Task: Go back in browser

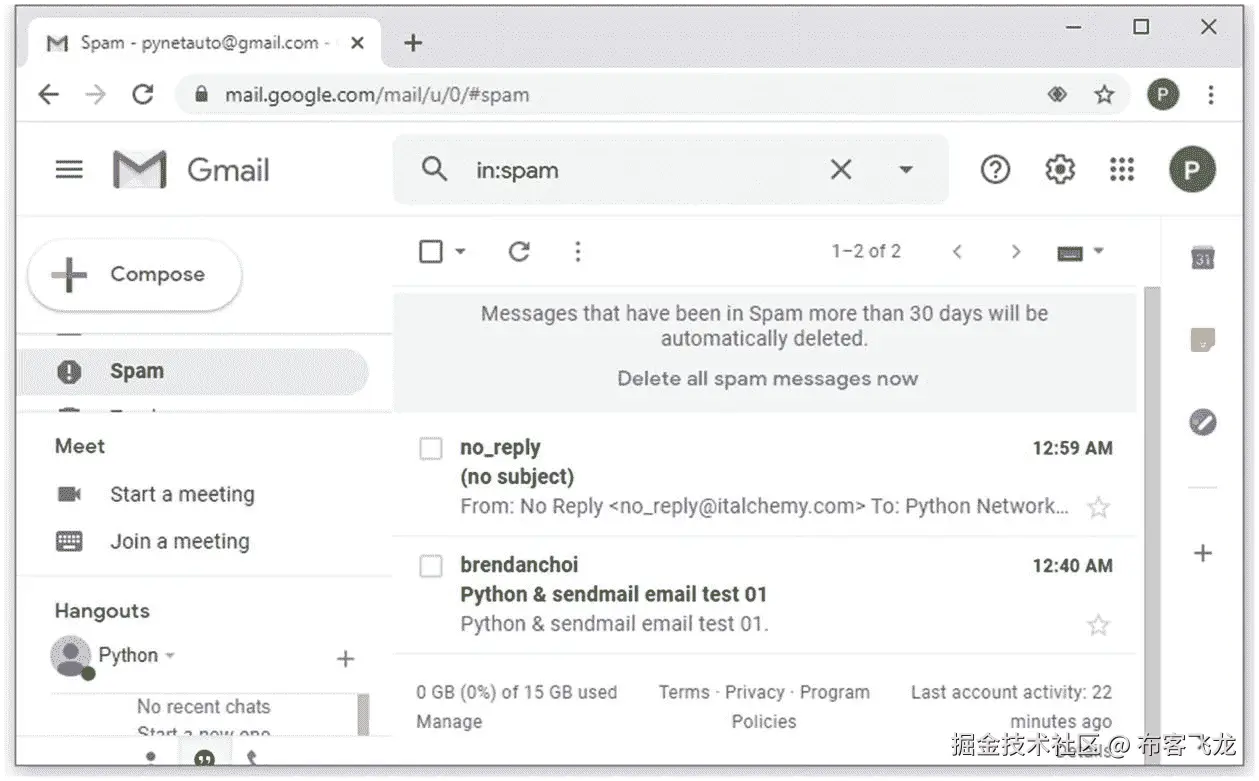Action: point(48,95)
